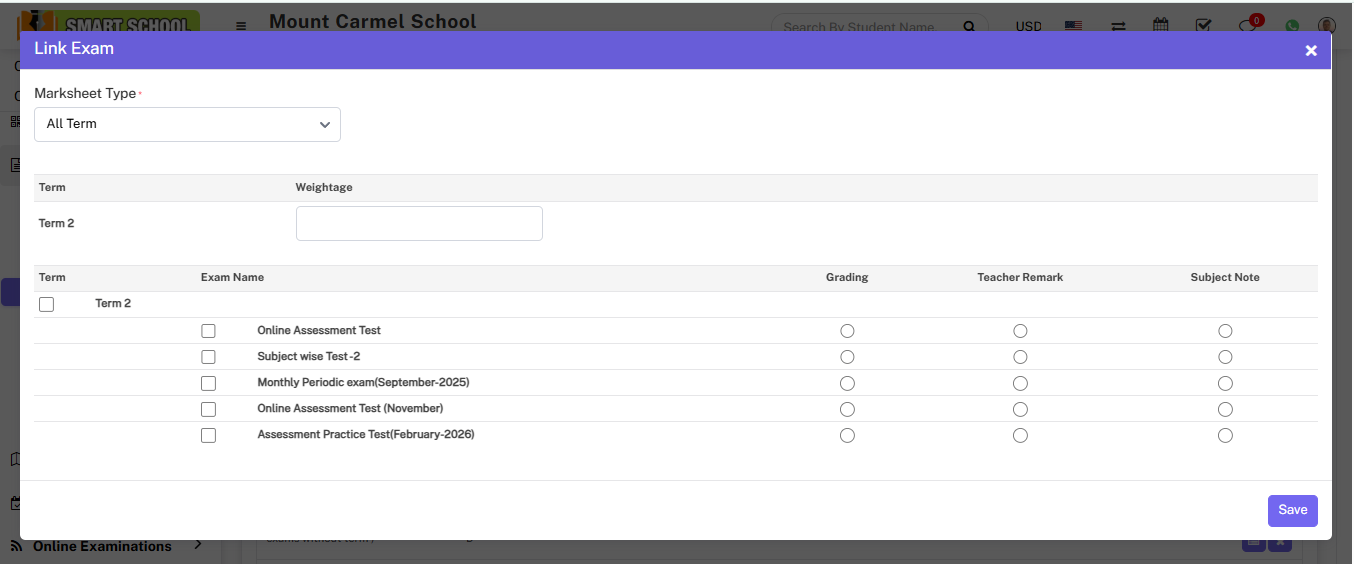Select Teacher Remark for Online Assessment Test (November)
The height and width of the screenshot is (564, 1354).
click(x=1020, y=409)
